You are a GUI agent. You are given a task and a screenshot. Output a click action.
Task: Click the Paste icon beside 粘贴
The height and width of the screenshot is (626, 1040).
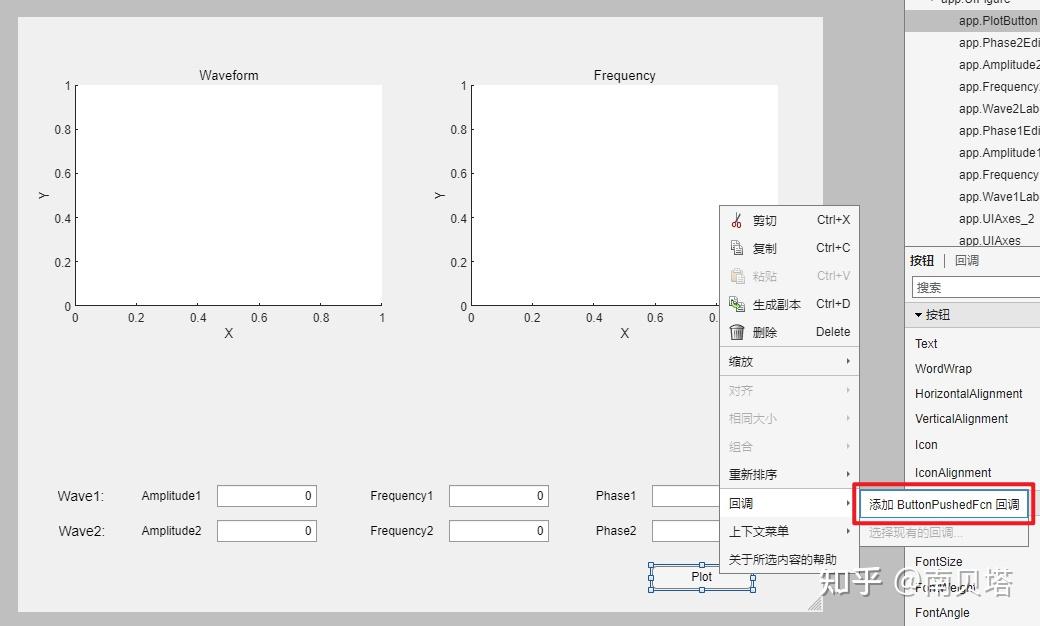(739, 275)
